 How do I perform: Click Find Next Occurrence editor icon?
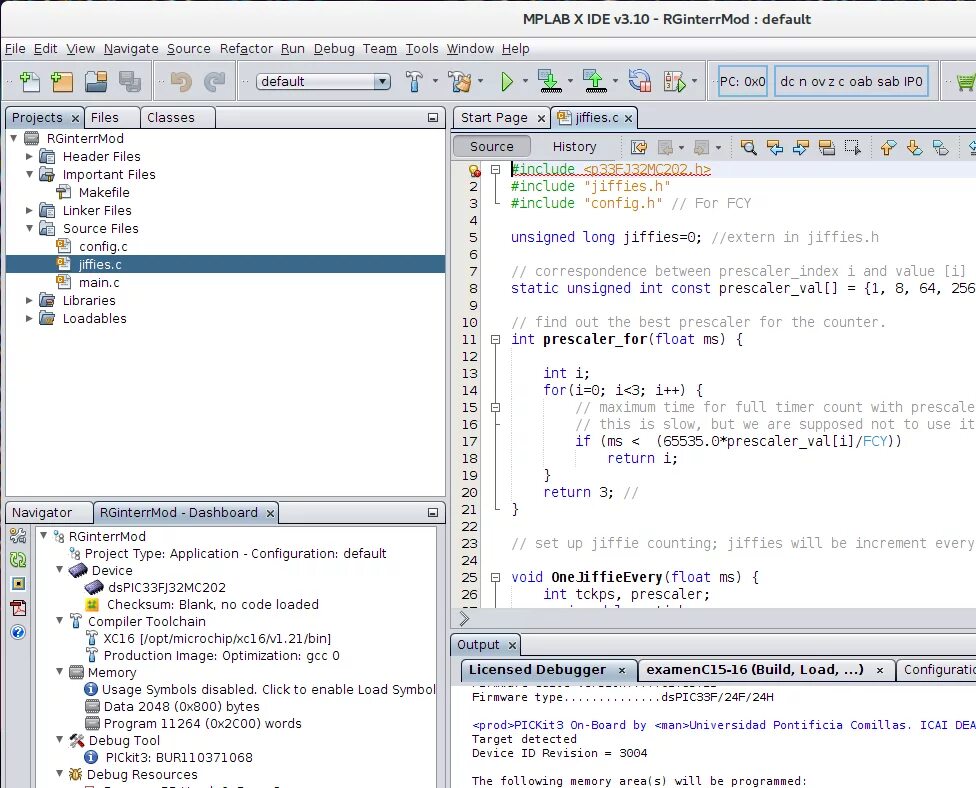click(x=800, y=147)
